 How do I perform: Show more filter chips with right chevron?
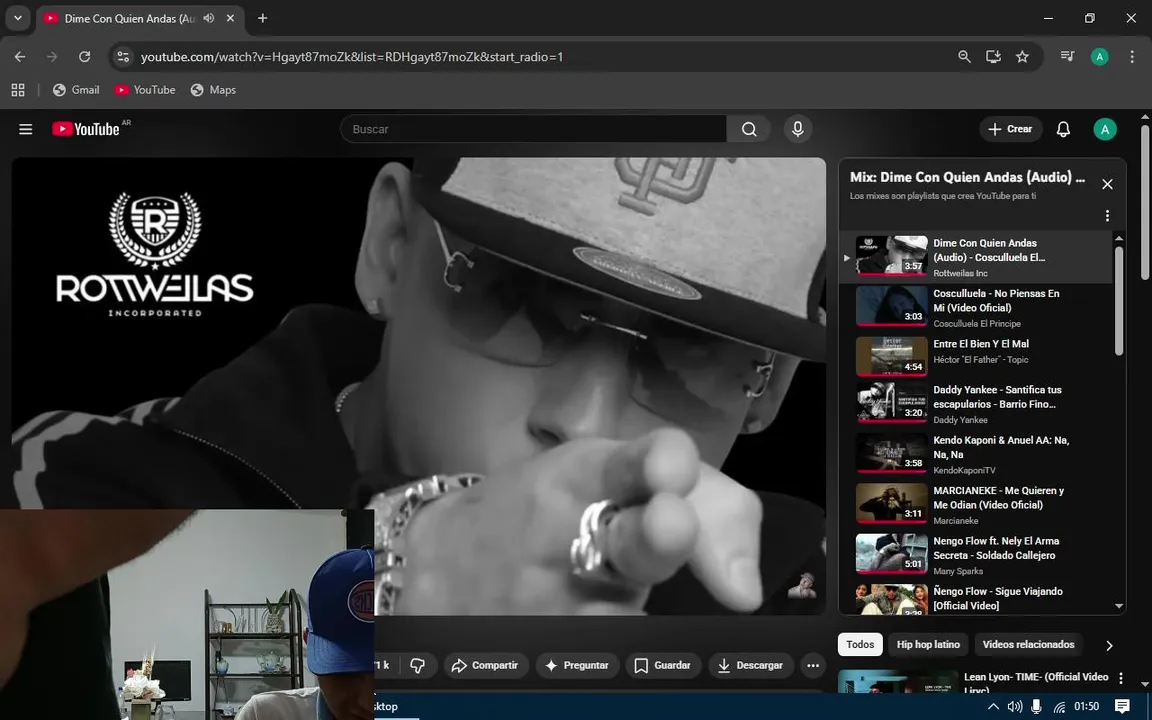pos(1109,645)
